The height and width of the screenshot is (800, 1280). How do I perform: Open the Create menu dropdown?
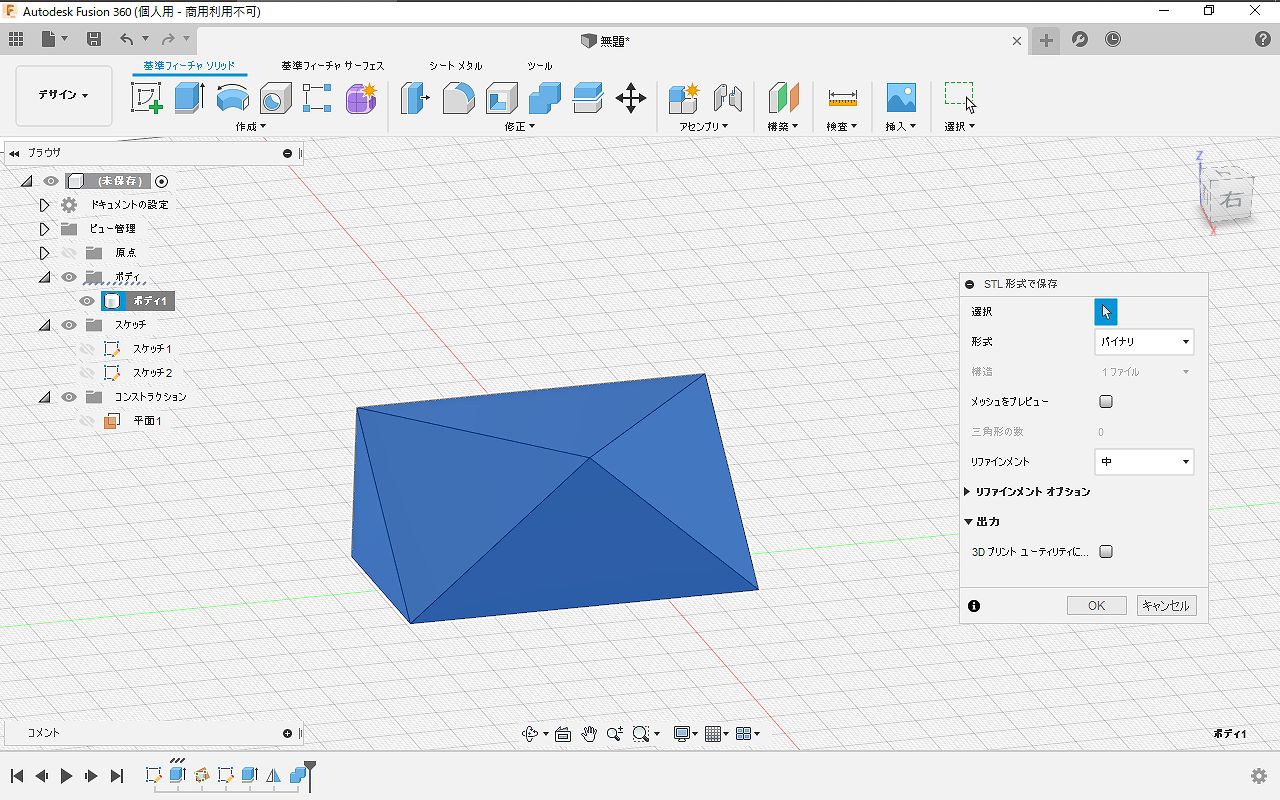250,127
